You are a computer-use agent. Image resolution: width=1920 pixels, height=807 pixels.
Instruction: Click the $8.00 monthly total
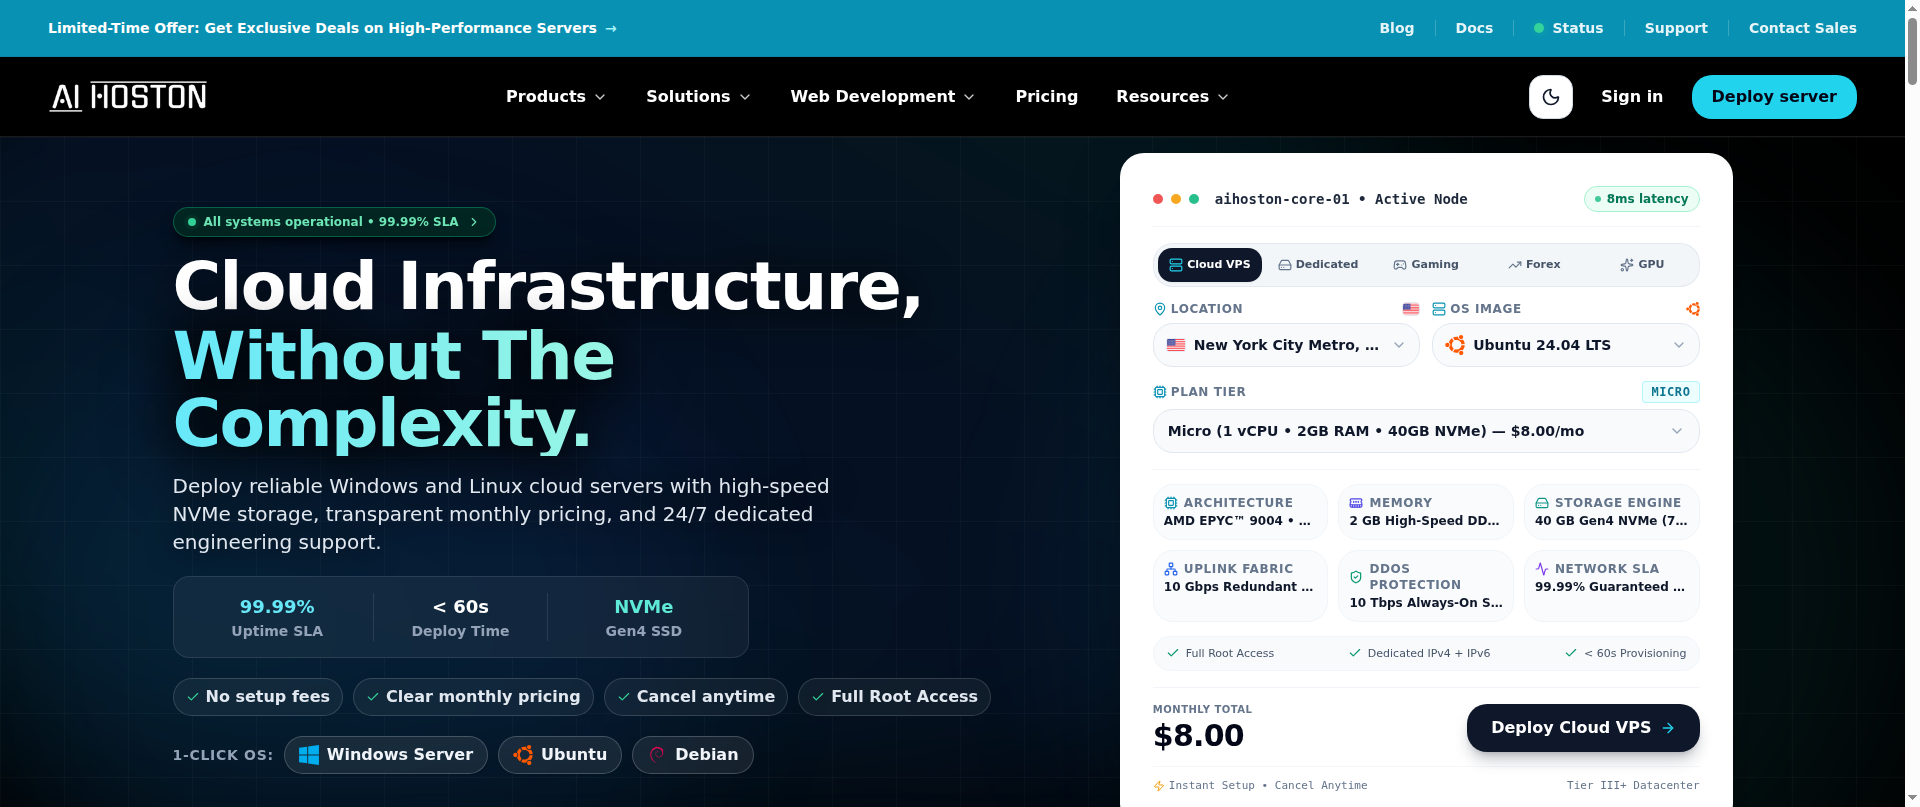1198,735
